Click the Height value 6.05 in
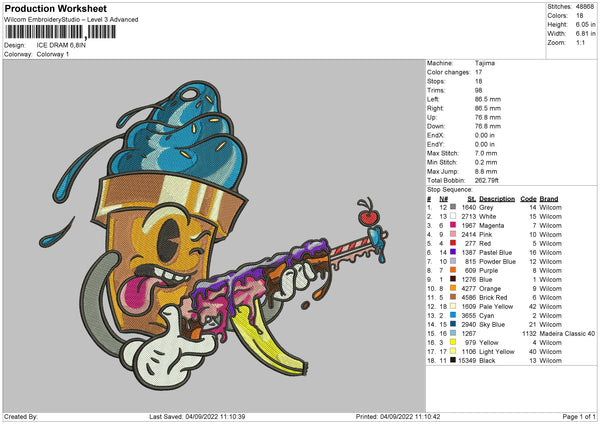This screenshot has width=600, height=424. coord(585,24)
